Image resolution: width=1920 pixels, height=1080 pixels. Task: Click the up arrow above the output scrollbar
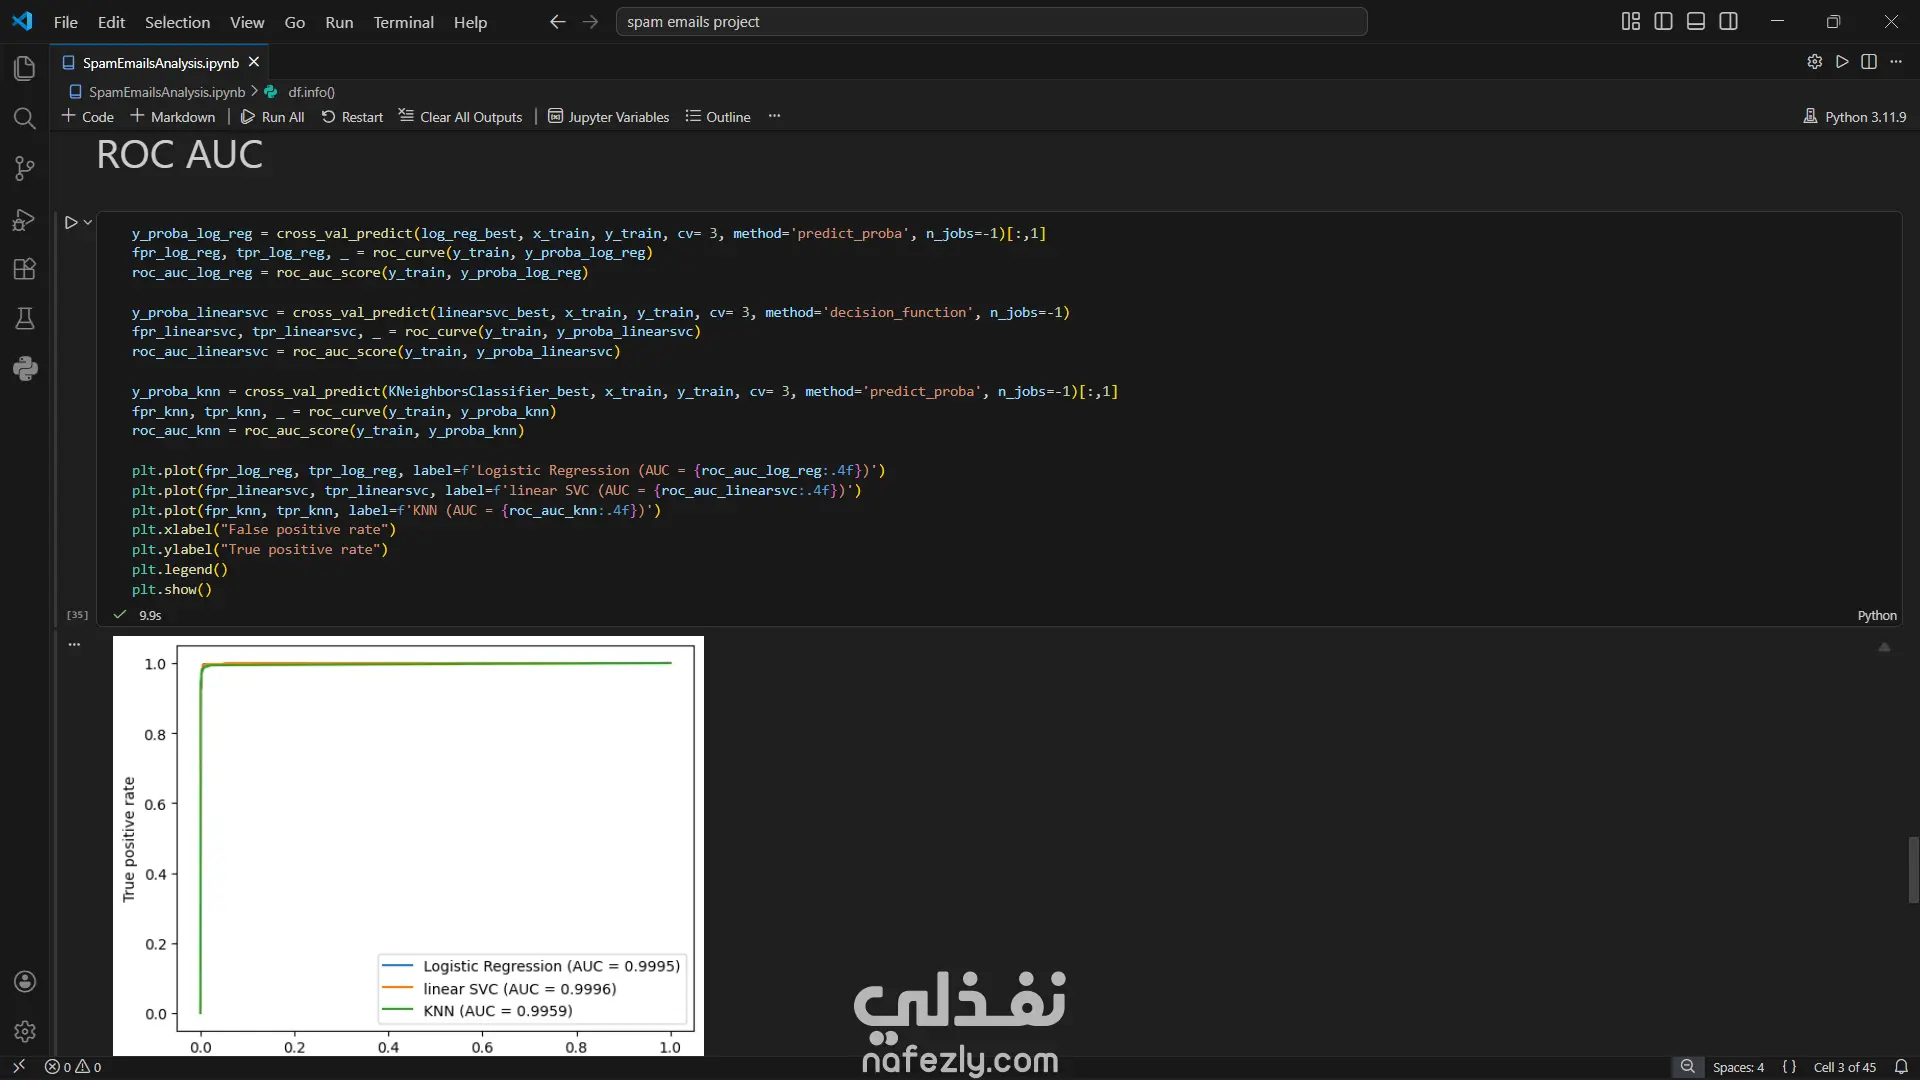1884,648
